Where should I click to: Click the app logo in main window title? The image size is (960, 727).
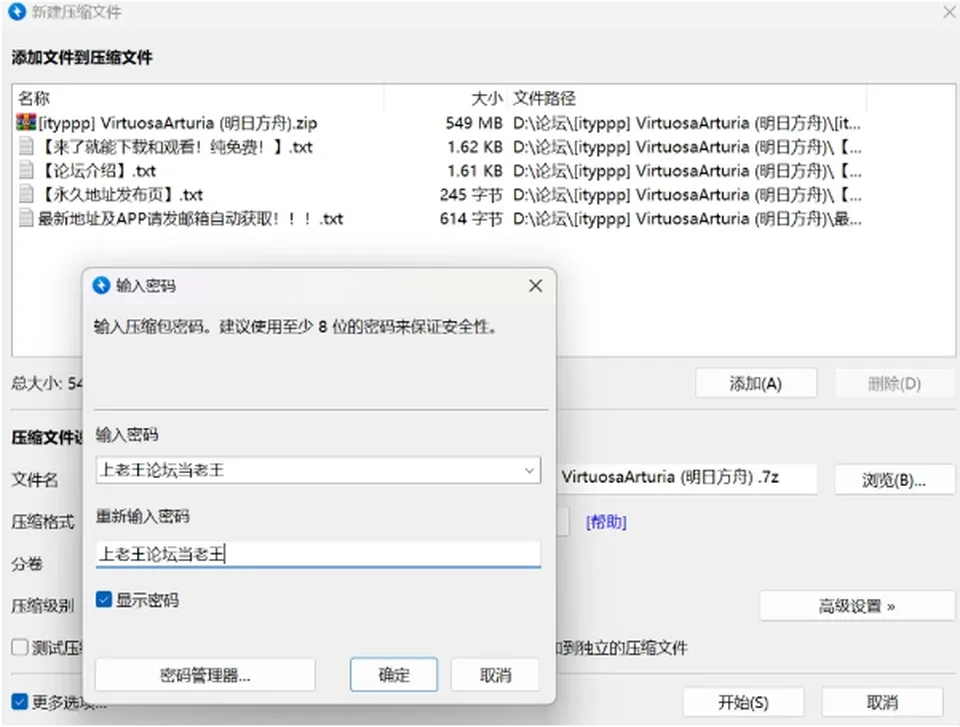click(x=17, y=11)
